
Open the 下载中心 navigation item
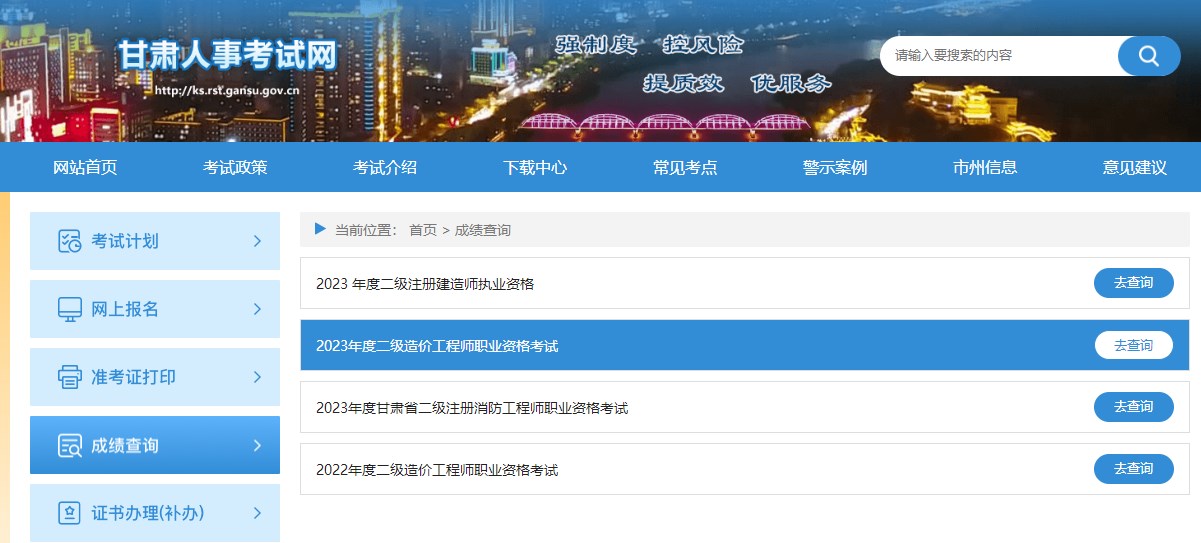535,168
